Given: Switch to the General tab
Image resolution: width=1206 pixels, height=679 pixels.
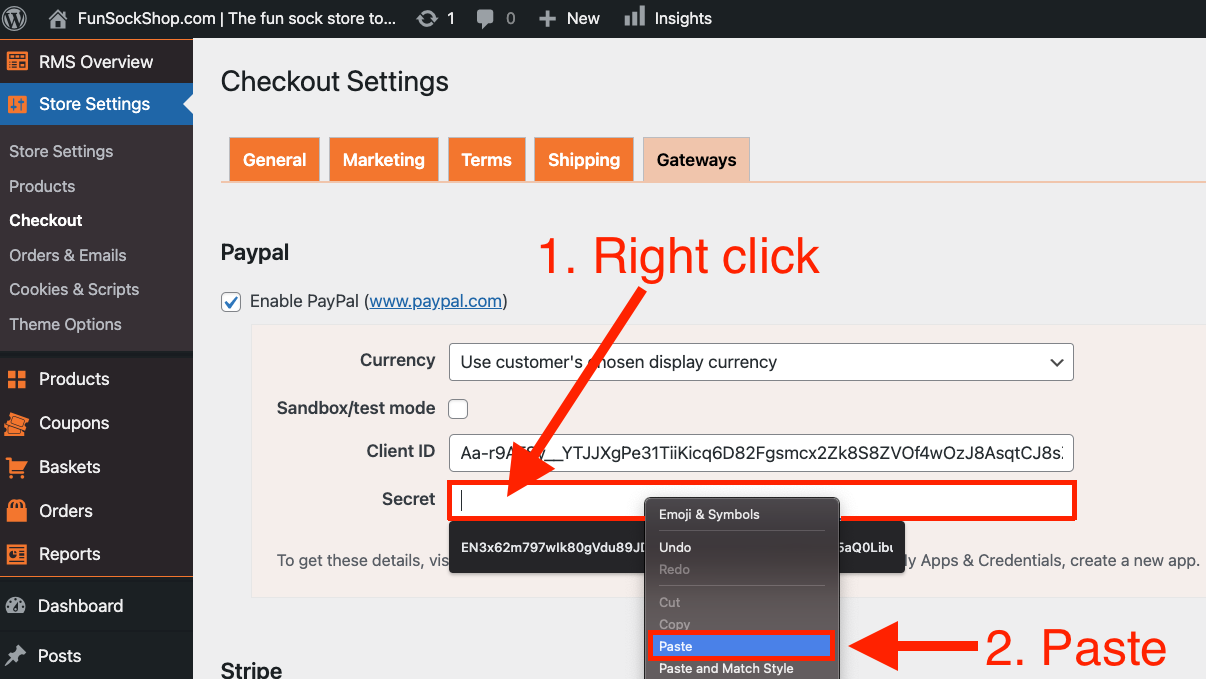Looking at the screenshot, I should pyautogui.click(x=275, y=160).
